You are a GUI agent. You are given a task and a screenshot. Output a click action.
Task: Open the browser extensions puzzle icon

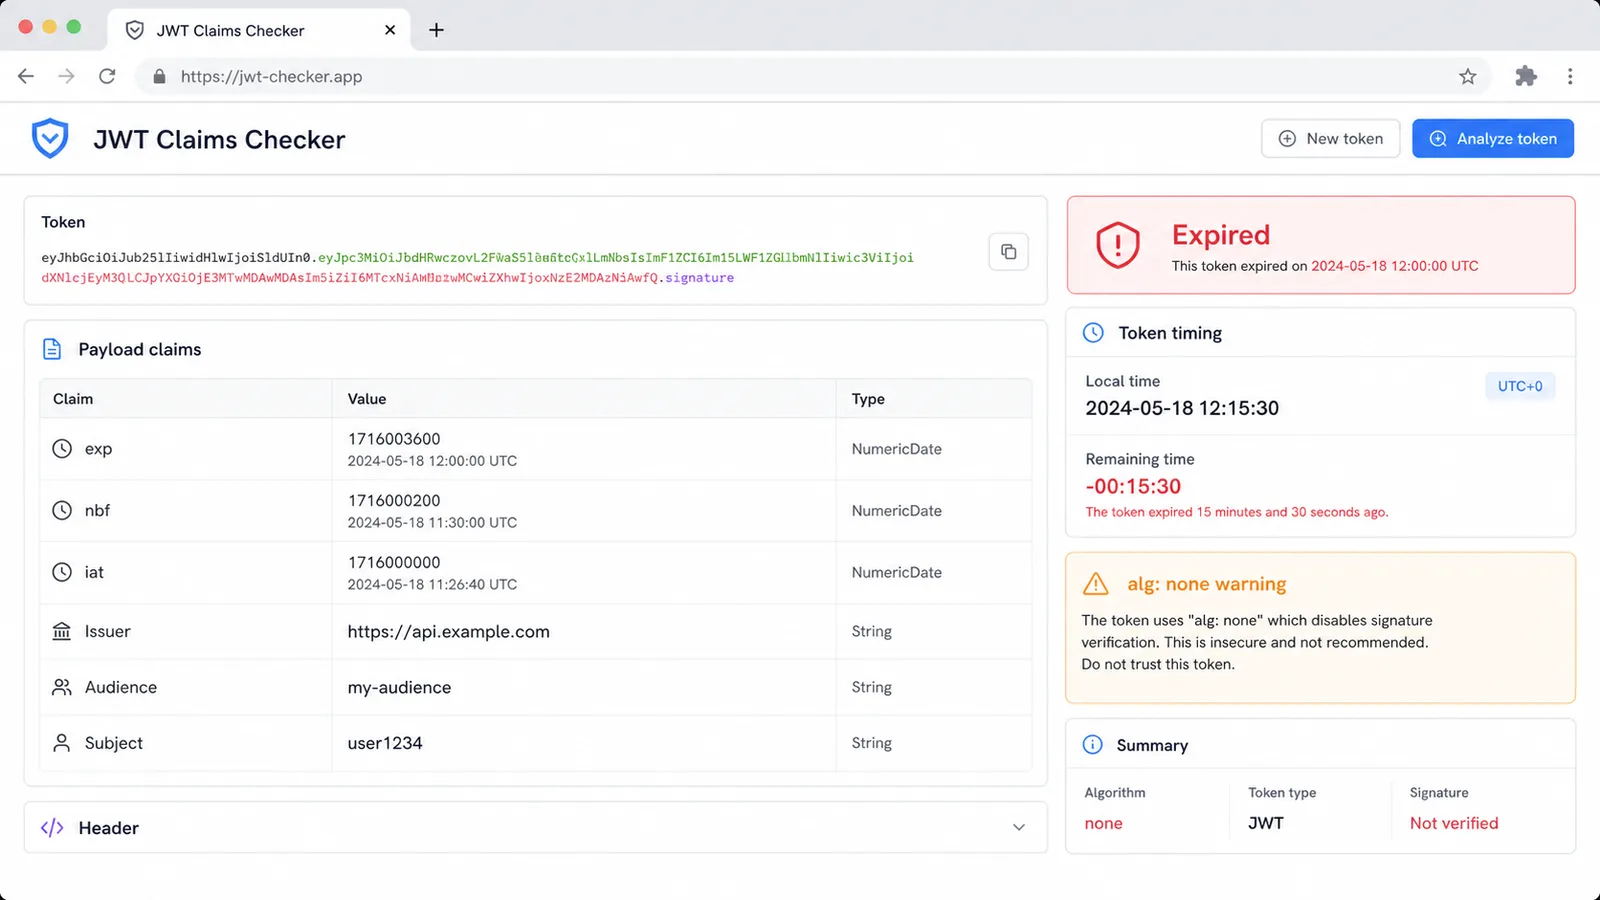click(x=1526, y=76)
